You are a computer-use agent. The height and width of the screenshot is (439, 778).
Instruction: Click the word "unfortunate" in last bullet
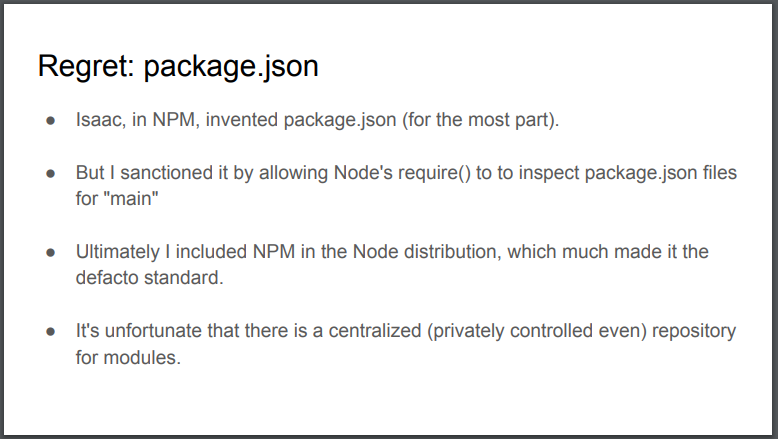153,331
